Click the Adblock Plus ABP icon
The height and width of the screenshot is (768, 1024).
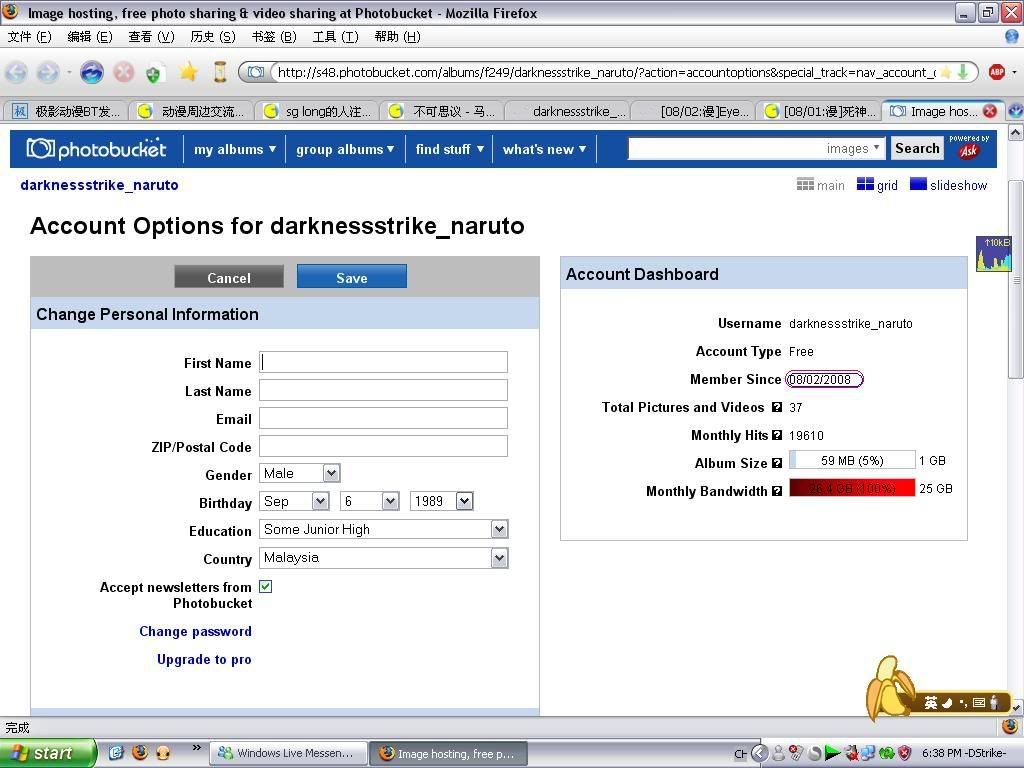pos(996,72)
